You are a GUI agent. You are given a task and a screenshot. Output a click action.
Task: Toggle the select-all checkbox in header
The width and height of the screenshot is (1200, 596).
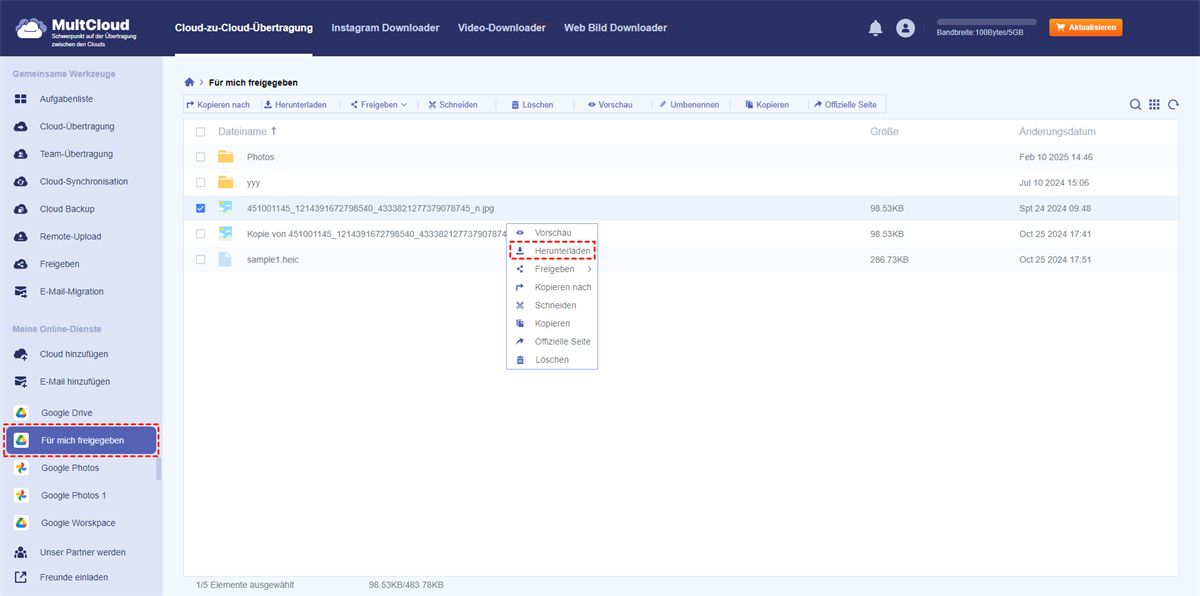click(x=201, y=132)
